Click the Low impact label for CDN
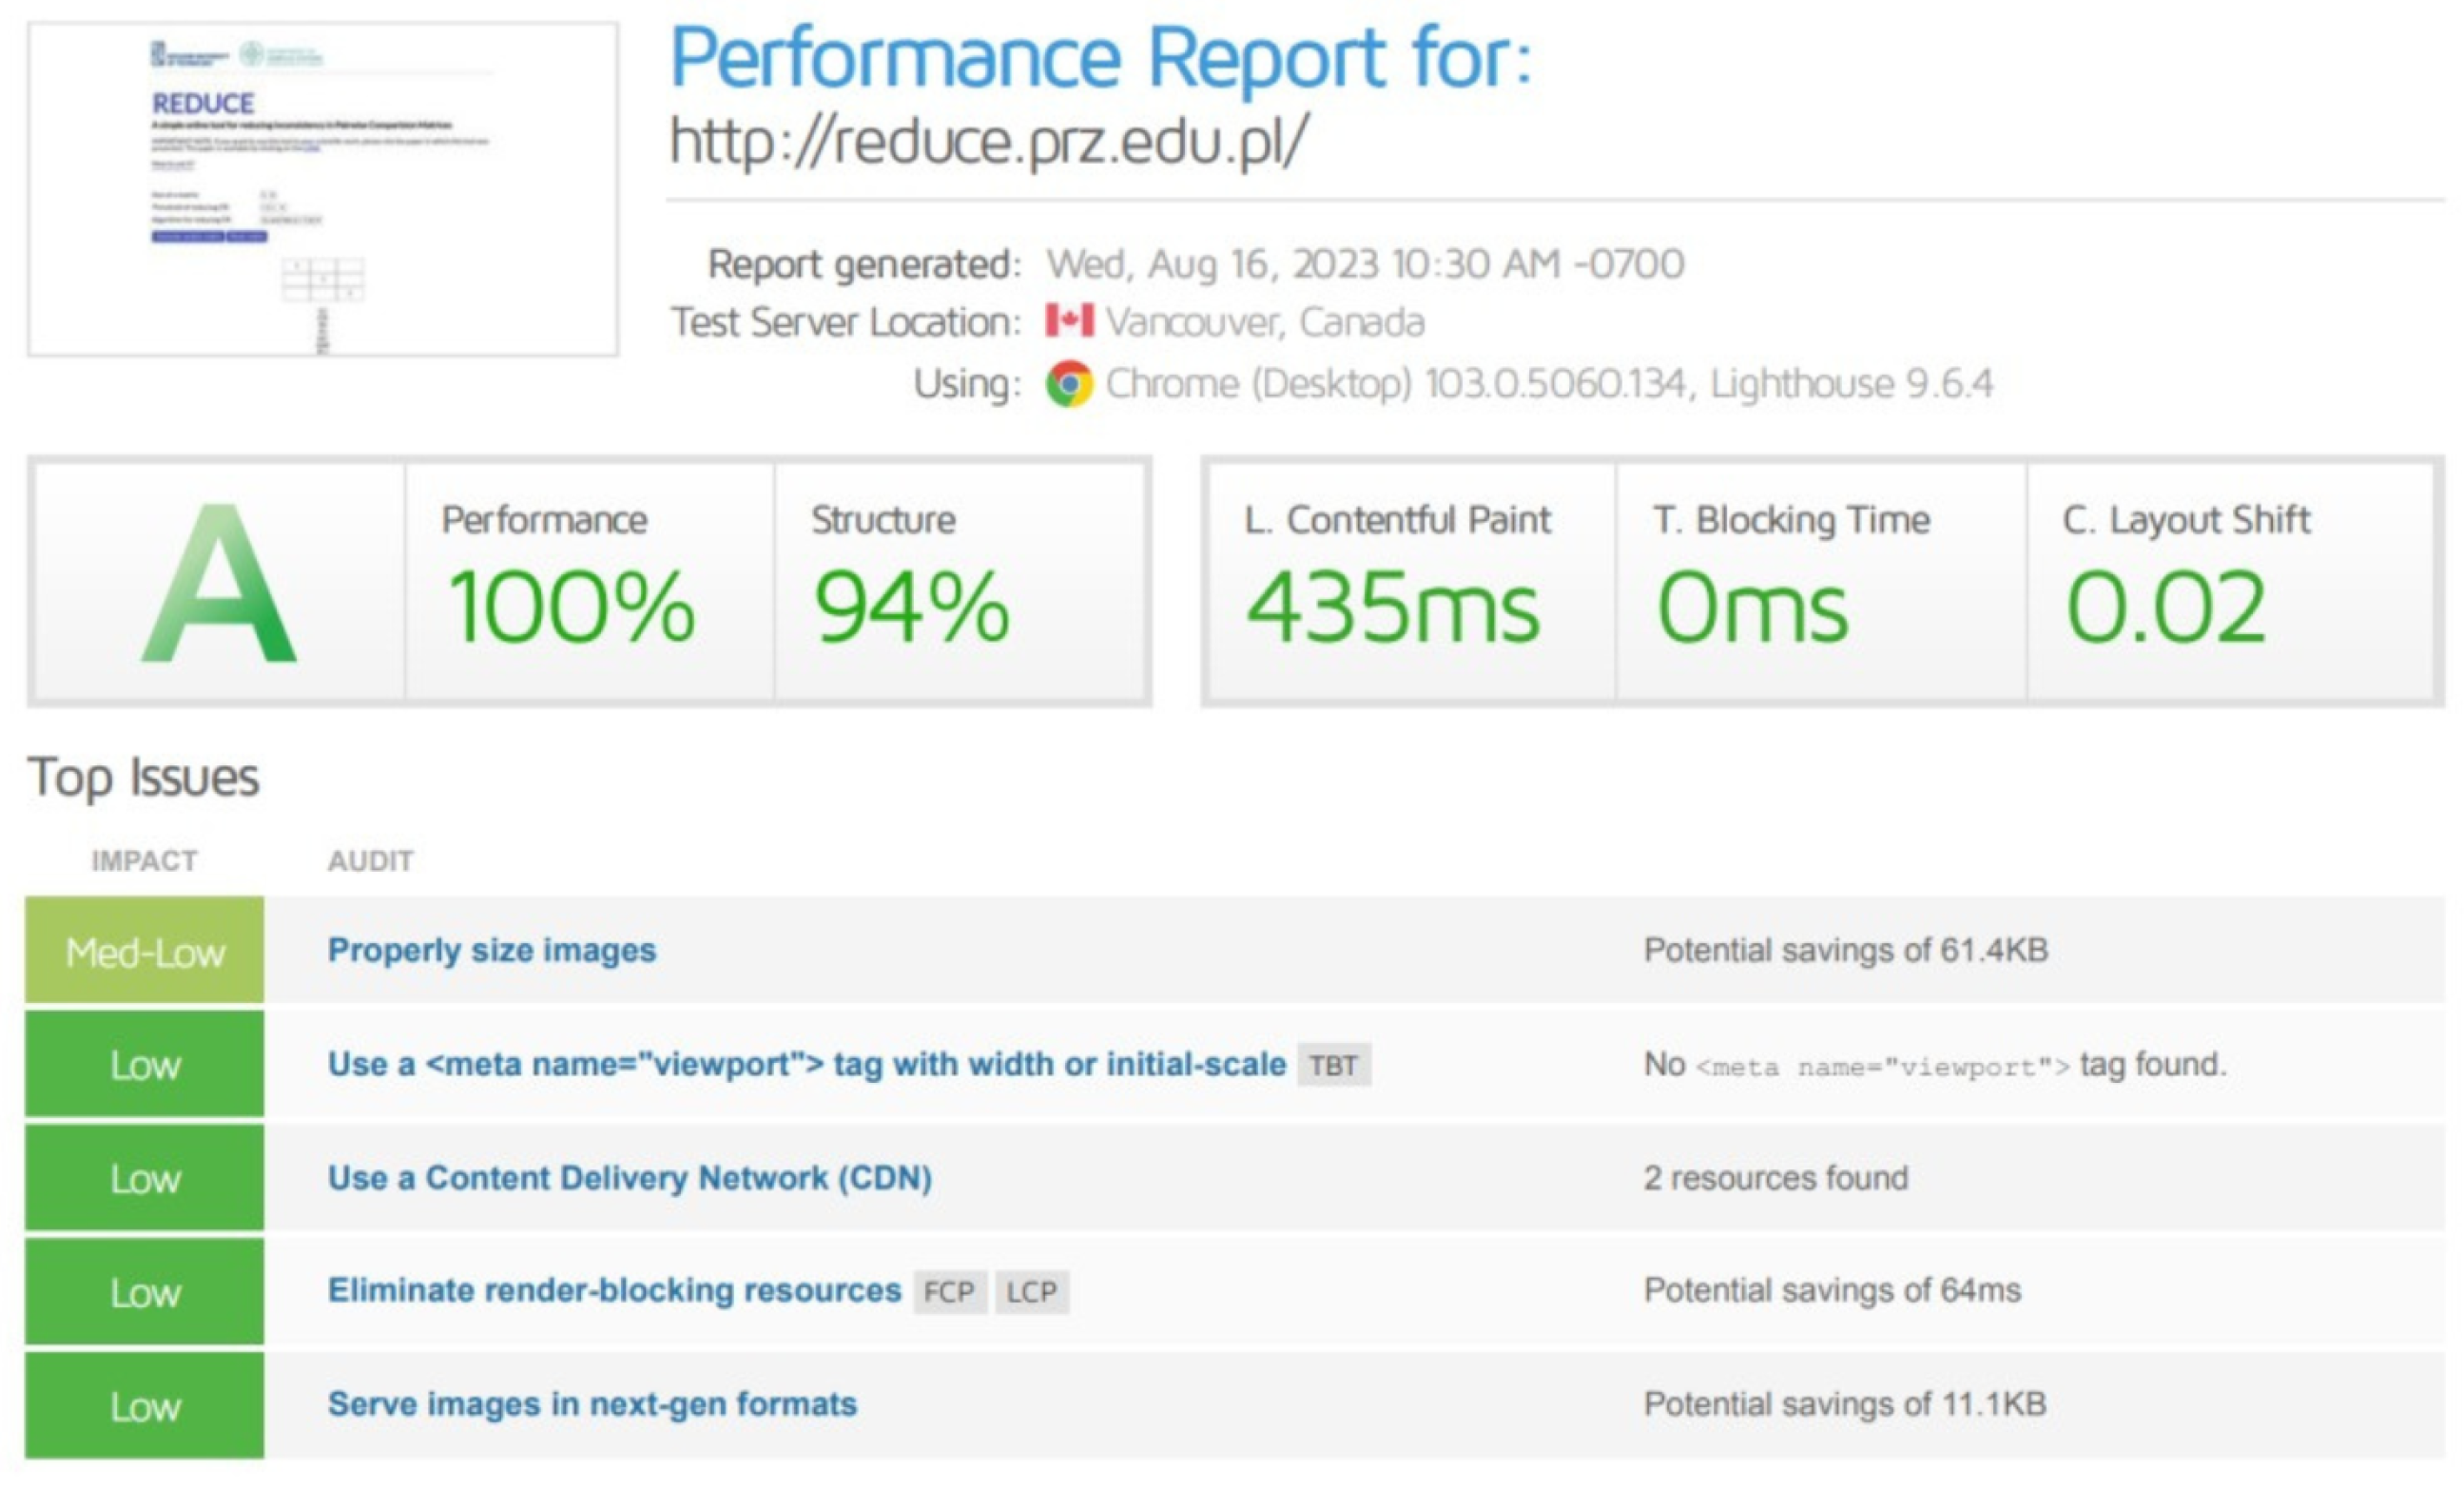The width and height of the screenshot is (2464, 1487). (145, 1179)
